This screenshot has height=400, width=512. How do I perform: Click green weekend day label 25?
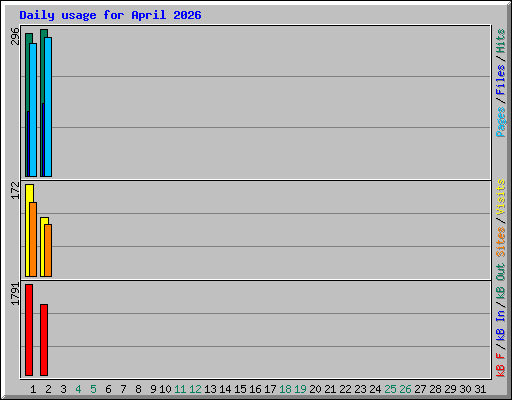tap(390, 389)
